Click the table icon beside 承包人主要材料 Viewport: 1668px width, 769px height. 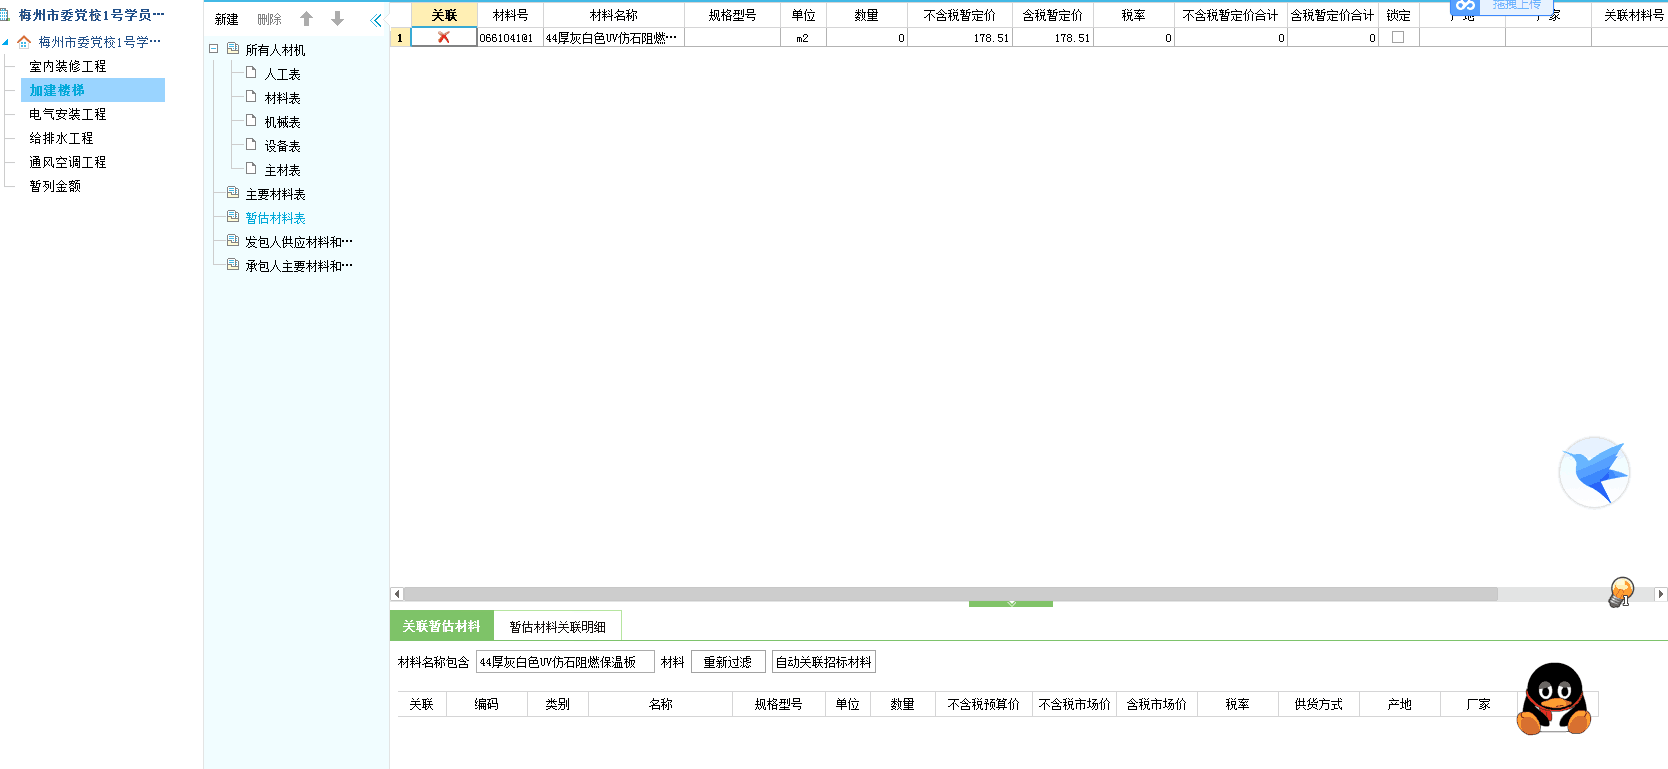point(233,265)
